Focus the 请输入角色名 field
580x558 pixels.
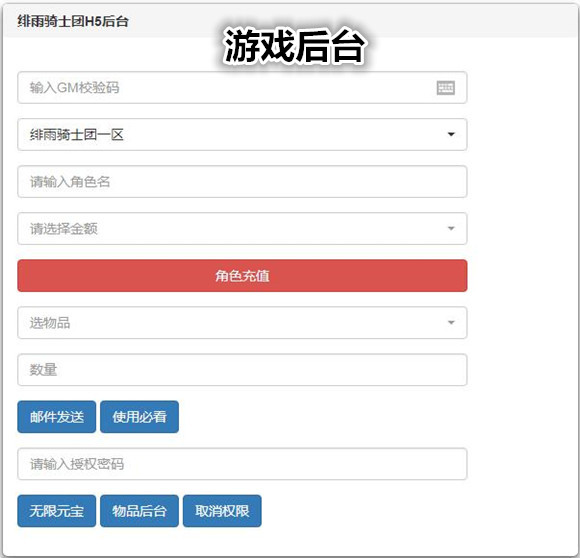(242, 182)
